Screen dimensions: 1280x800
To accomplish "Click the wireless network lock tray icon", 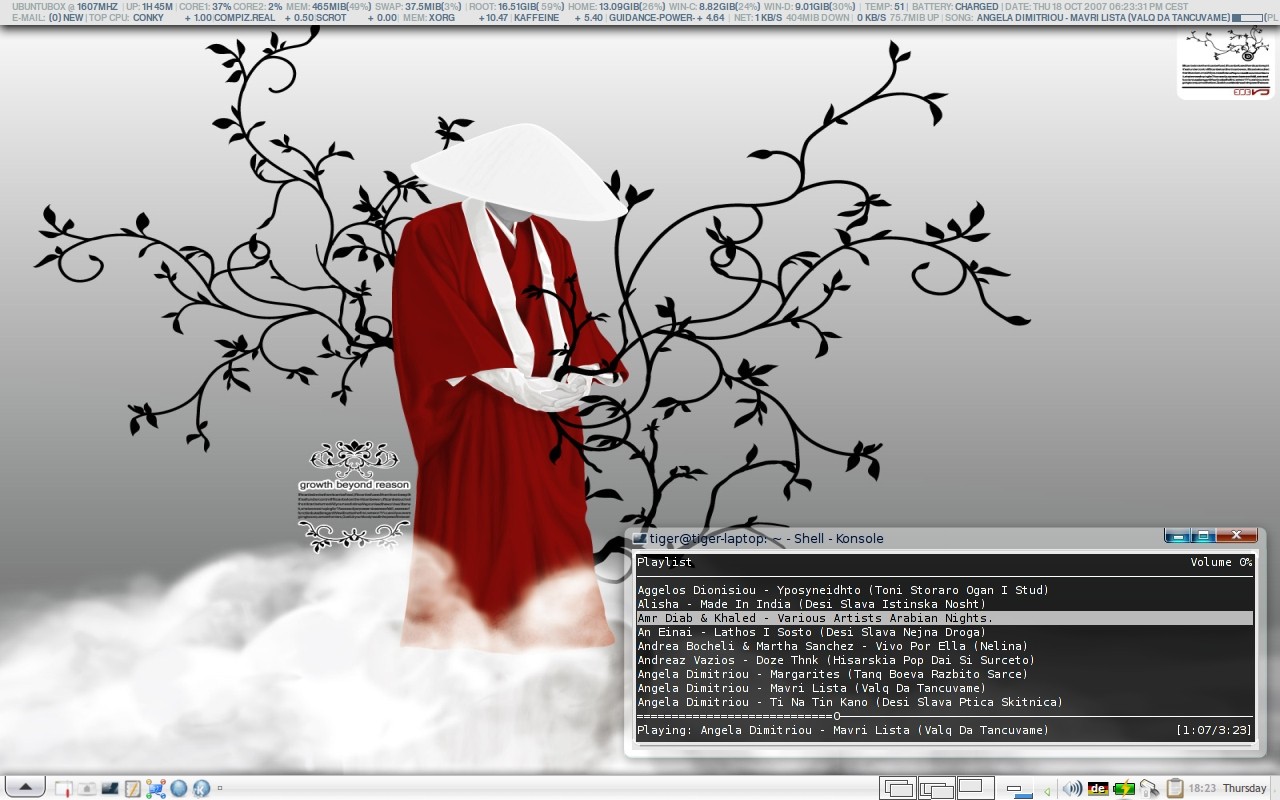I will (1149, 788).
